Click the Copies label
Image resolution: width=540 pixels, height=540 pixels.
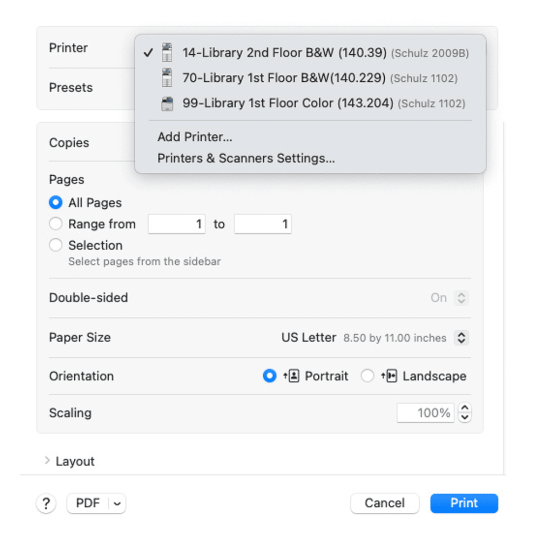(x=69, y=143)
